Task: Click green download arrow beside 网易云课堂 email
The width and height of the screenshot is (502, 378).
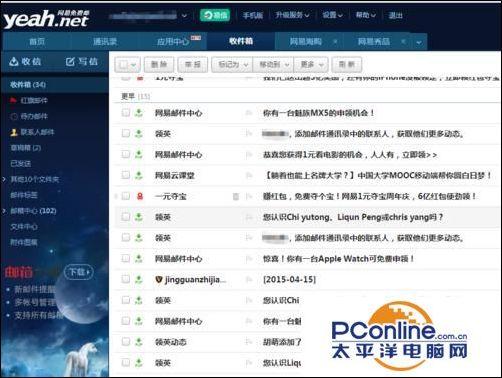Action: click(139, 175)
